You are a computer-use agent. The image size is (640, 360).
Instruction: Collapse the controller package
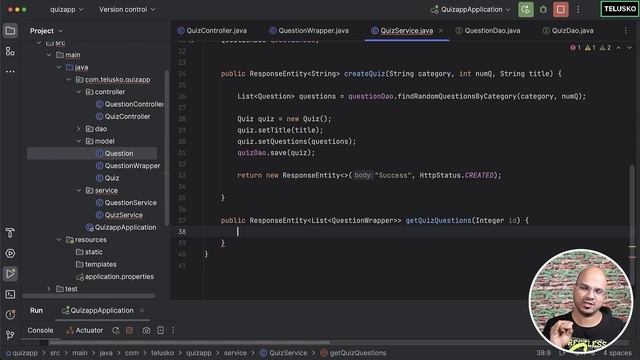tap(78, 92)
